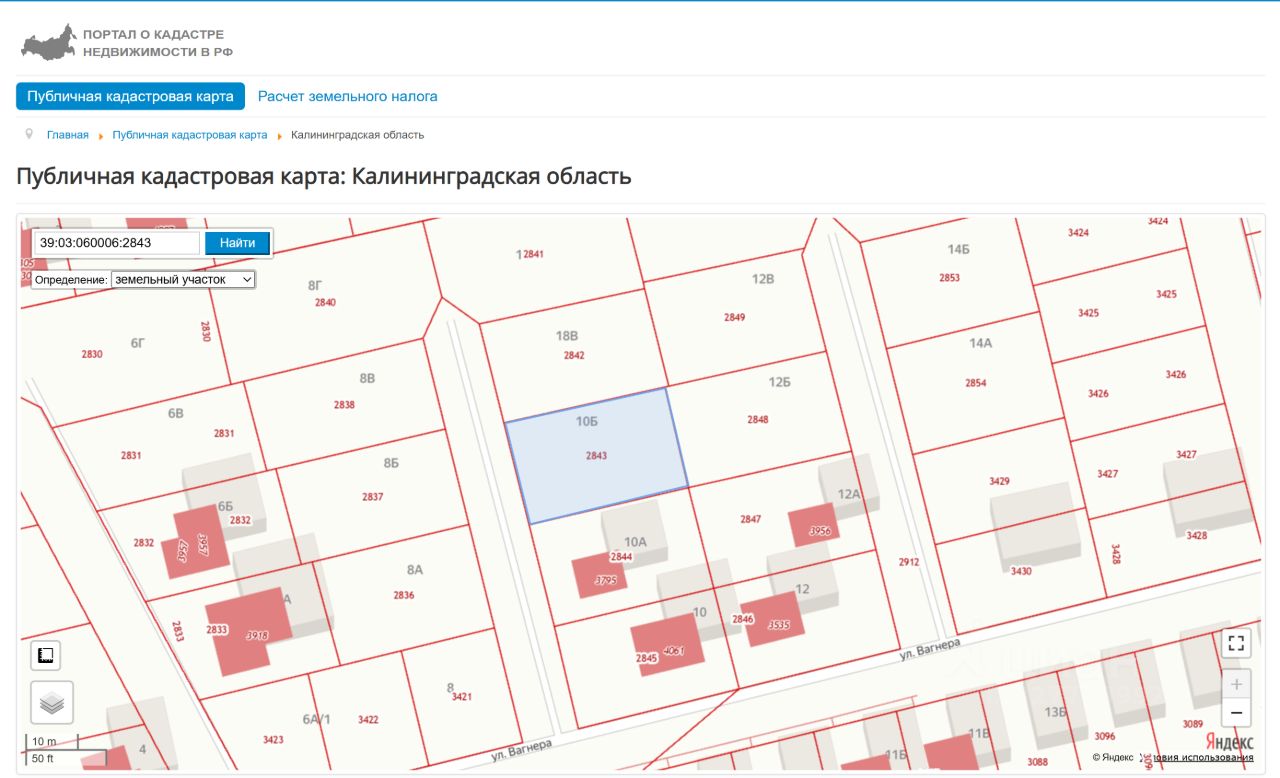Click the portal title 'Портал о кадастре недвижимости в РФ'
The width and height of the screenshot is (1280, 778).
pos(158,43)
